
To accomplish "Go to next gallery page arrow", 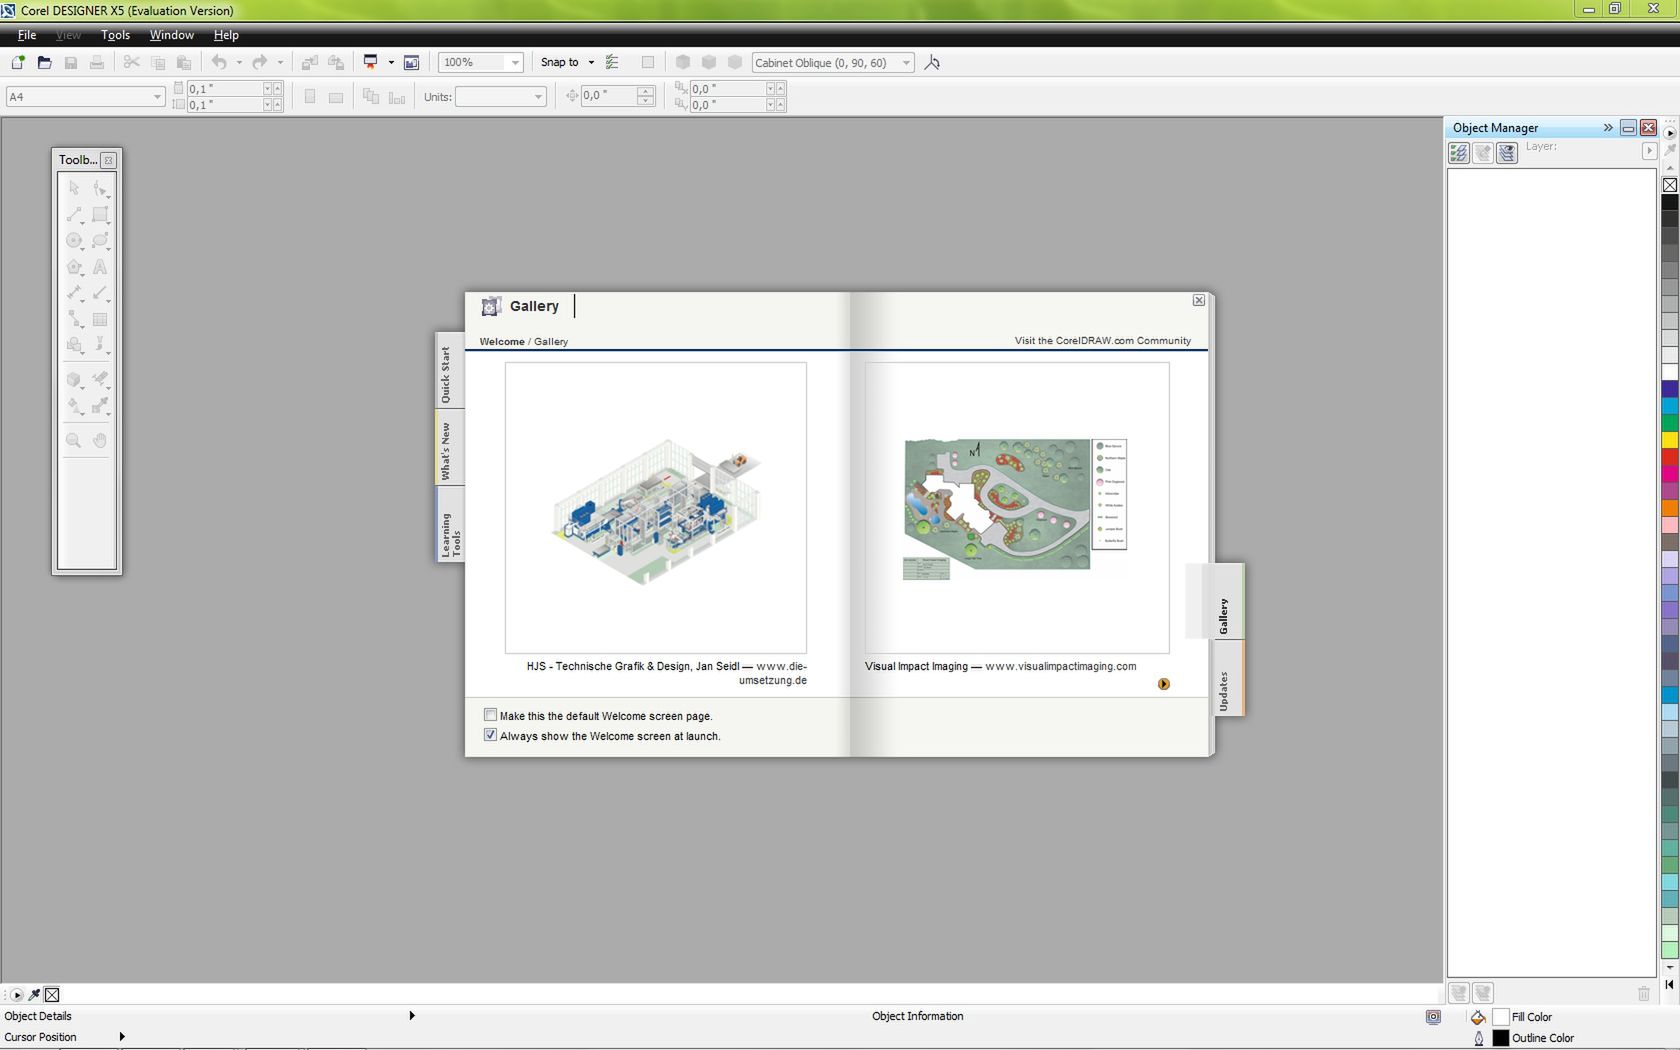I will 1164,684.
